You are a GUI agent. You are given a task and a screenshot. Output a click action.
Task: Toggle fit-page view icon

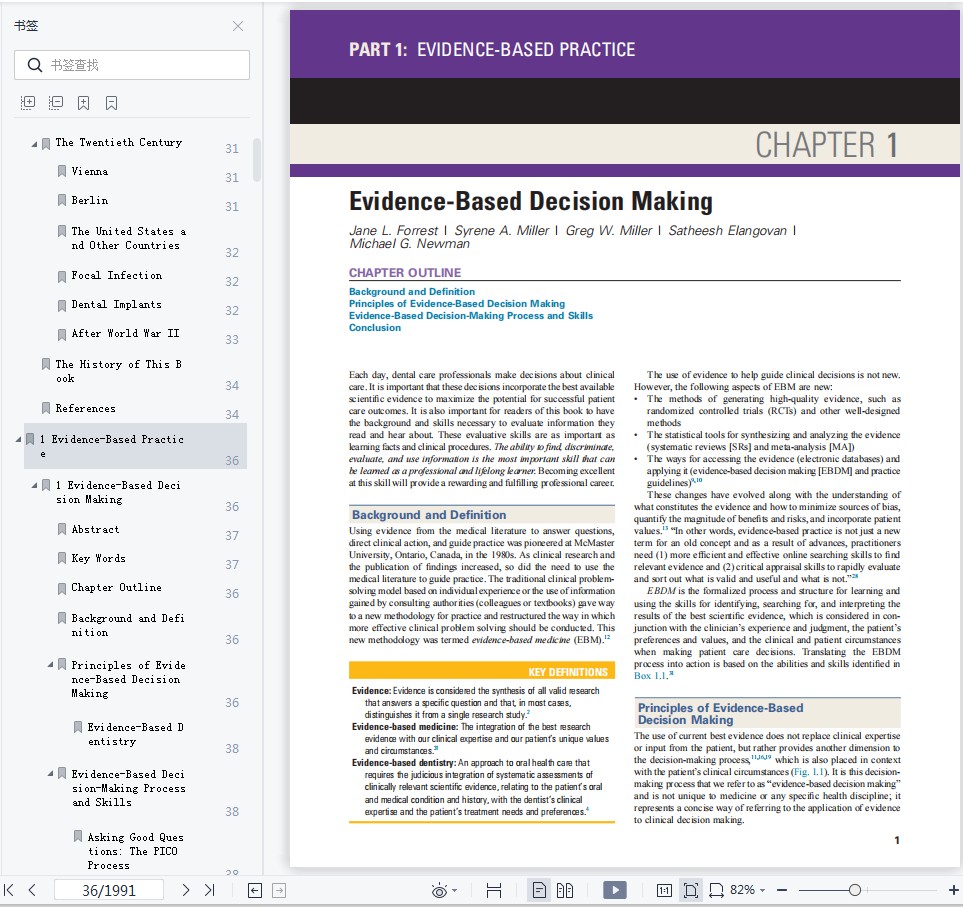click(x=690, y=890)
